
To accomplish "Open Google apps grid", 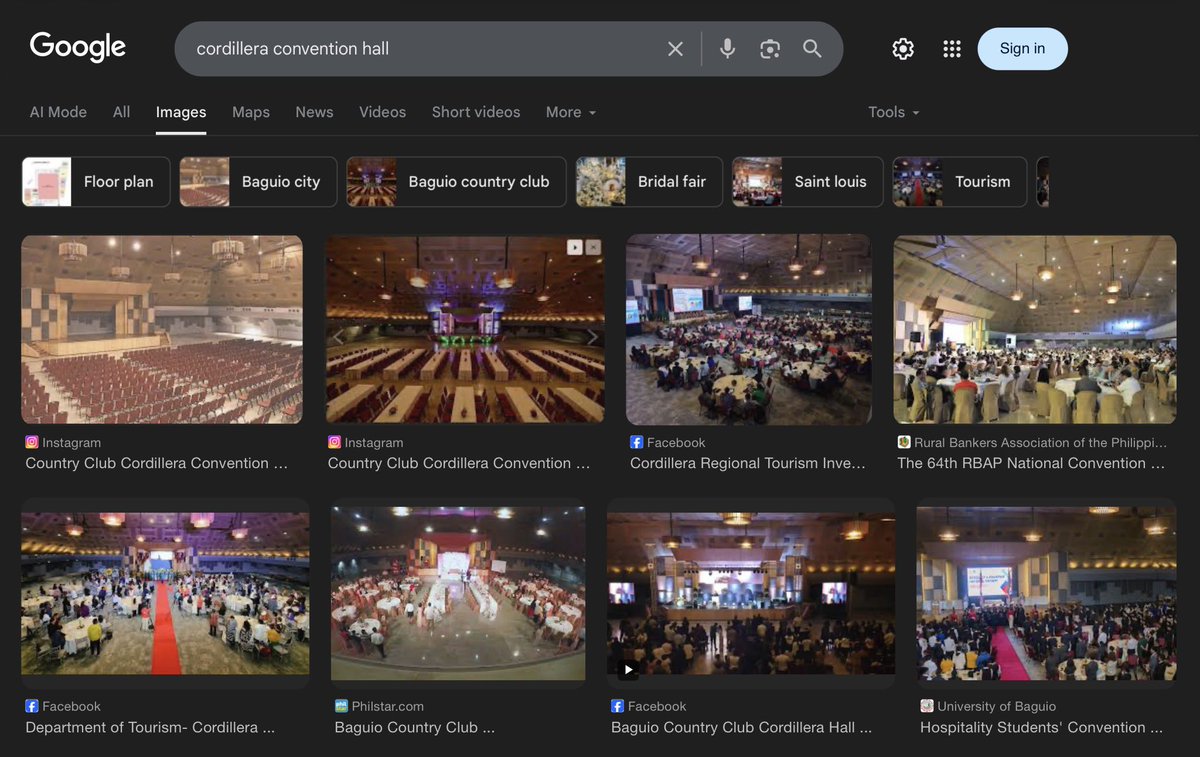I will point(952,49).
